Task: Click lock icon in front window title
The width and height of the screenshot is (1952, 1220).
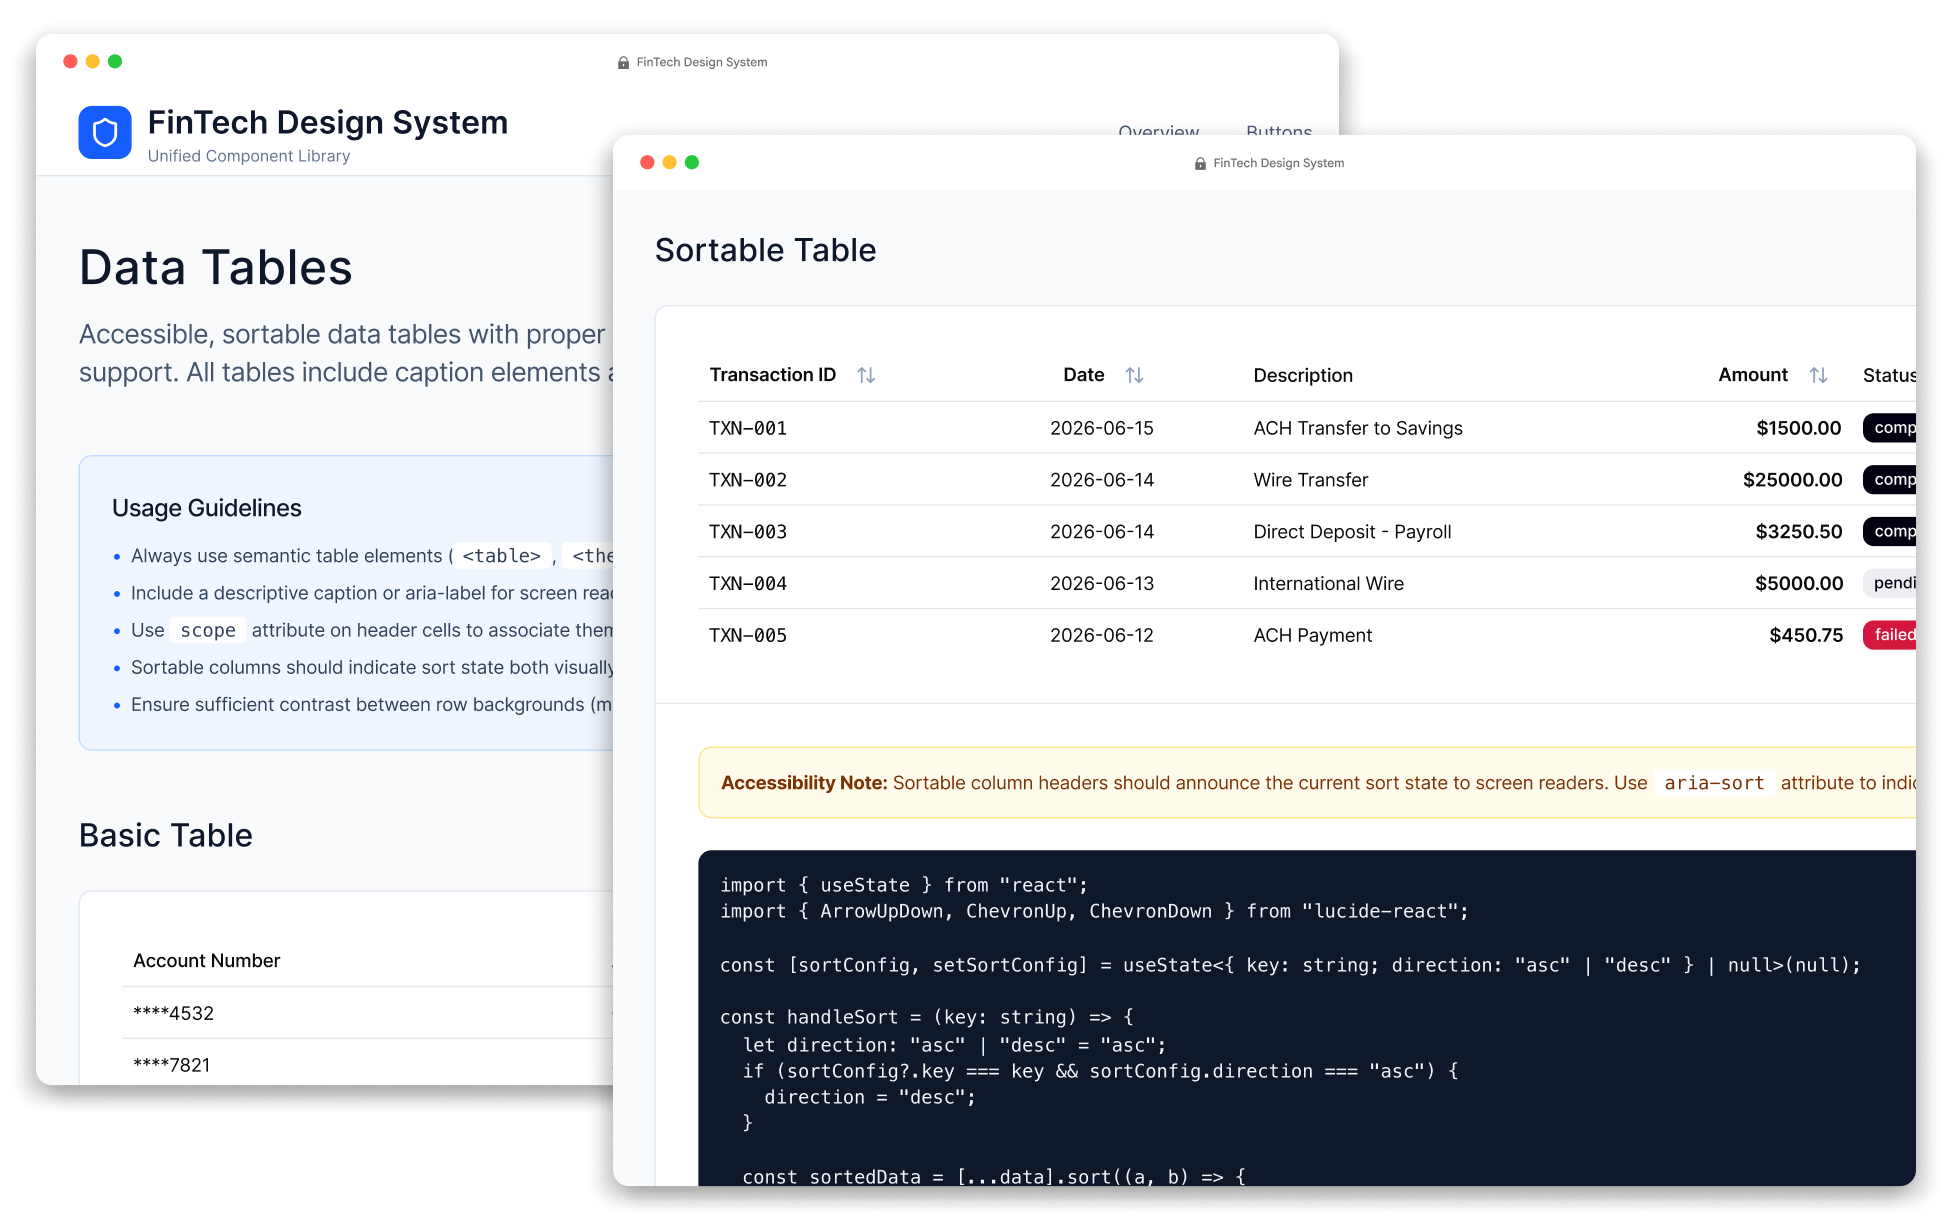Action: coord(1200,163)
